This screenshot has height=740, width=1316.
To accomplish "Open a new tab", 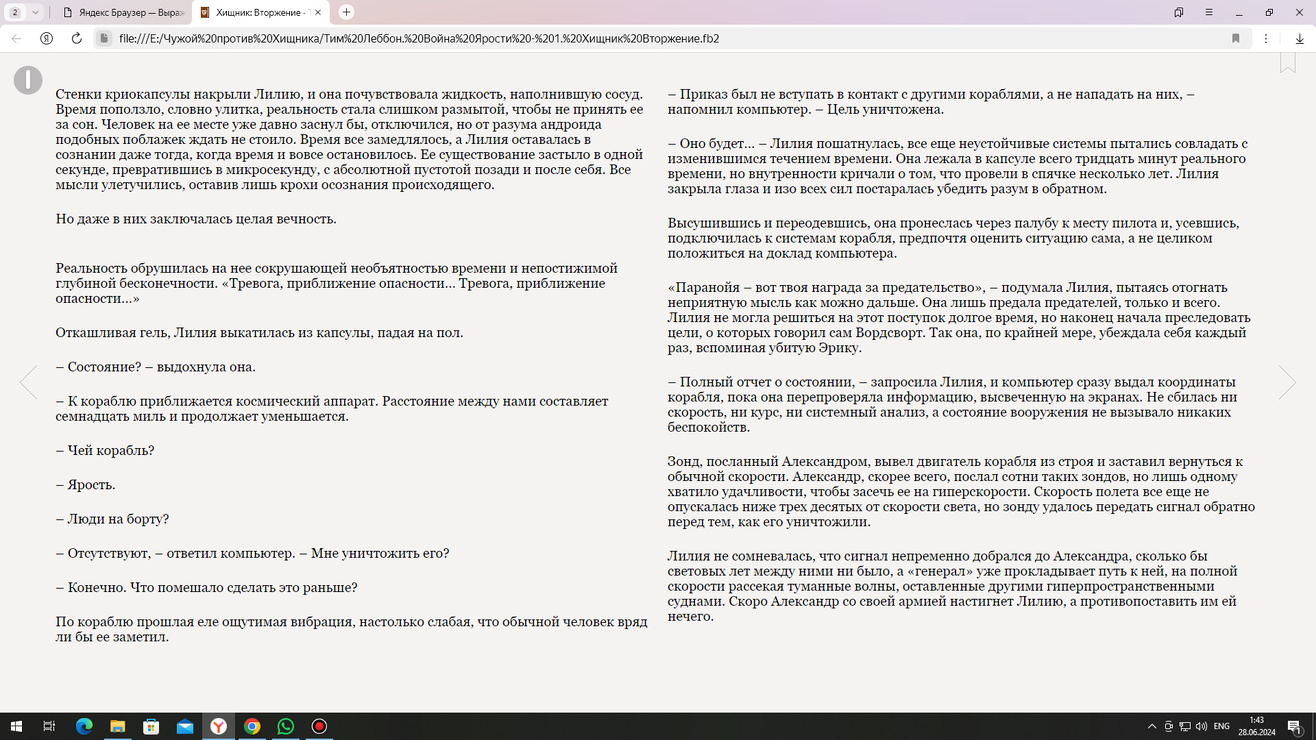I will point(346,12).
